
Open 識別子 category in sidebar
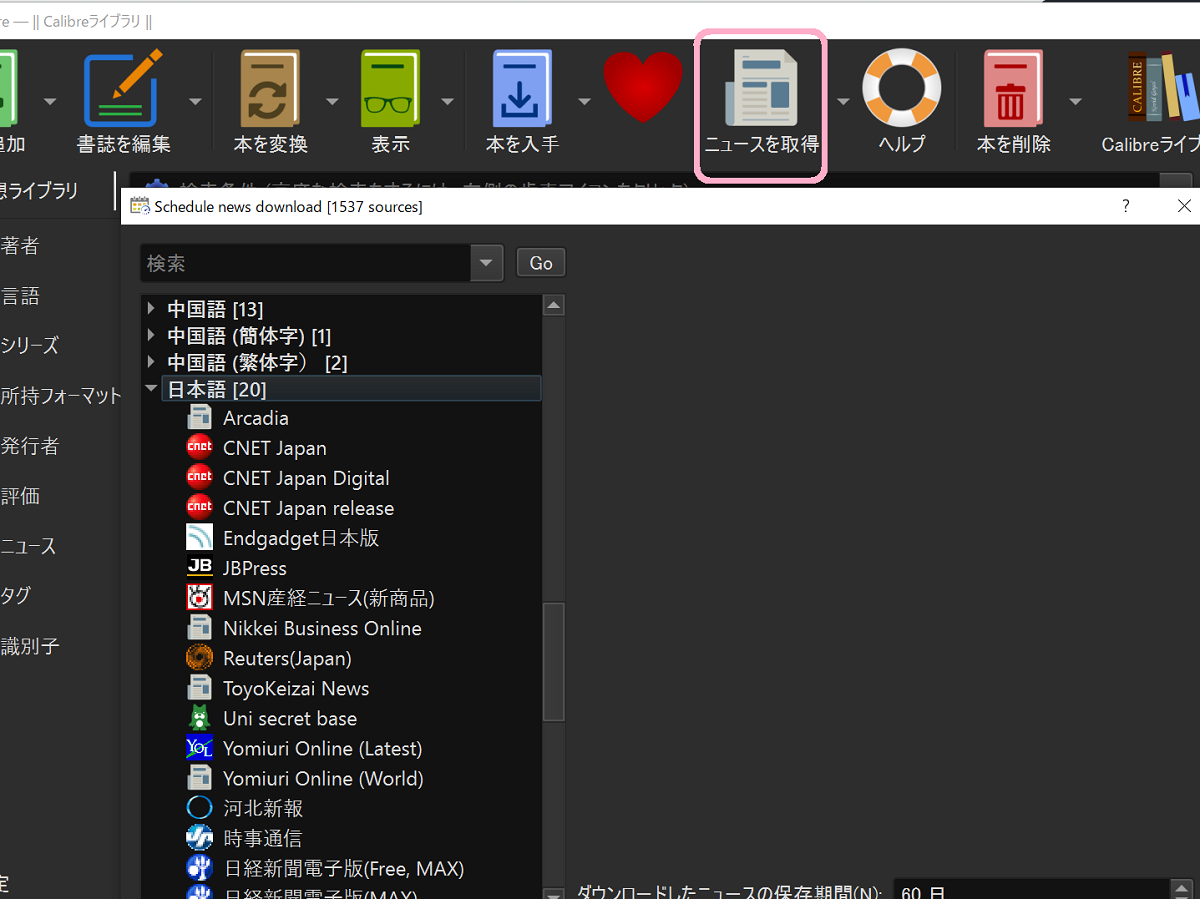[x=30, y=646]
